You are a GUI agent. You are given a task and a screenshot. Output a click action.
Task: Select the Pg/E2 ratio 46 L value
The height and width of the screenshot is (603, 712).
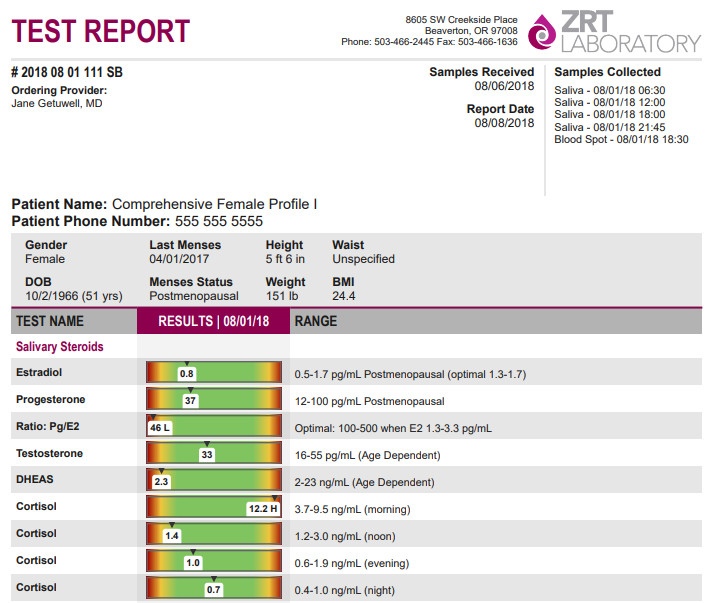tap(160, 428)
